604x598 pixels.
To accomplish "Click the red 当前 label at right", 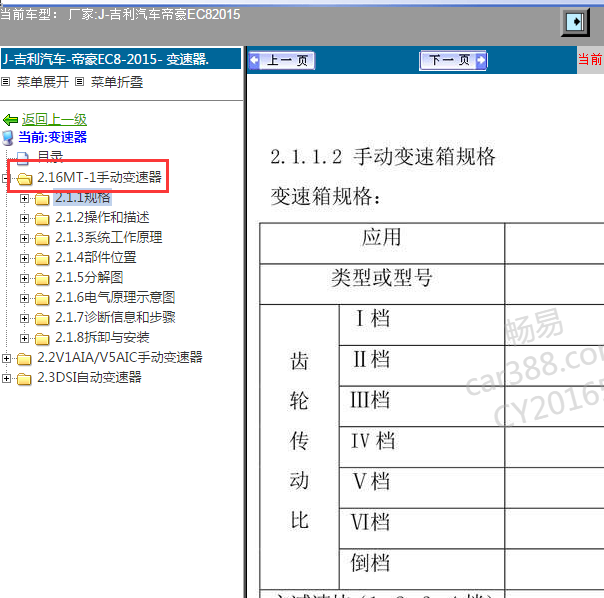I will coord(590,59).
